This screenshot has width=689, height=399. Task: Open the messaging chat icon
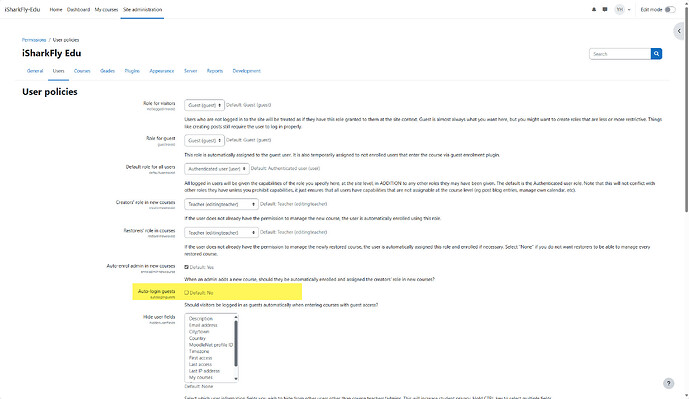click(605, 9)
